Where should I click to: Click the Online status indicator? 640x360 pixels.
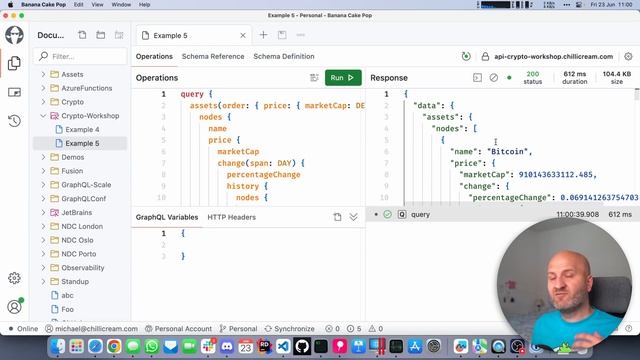23,329
